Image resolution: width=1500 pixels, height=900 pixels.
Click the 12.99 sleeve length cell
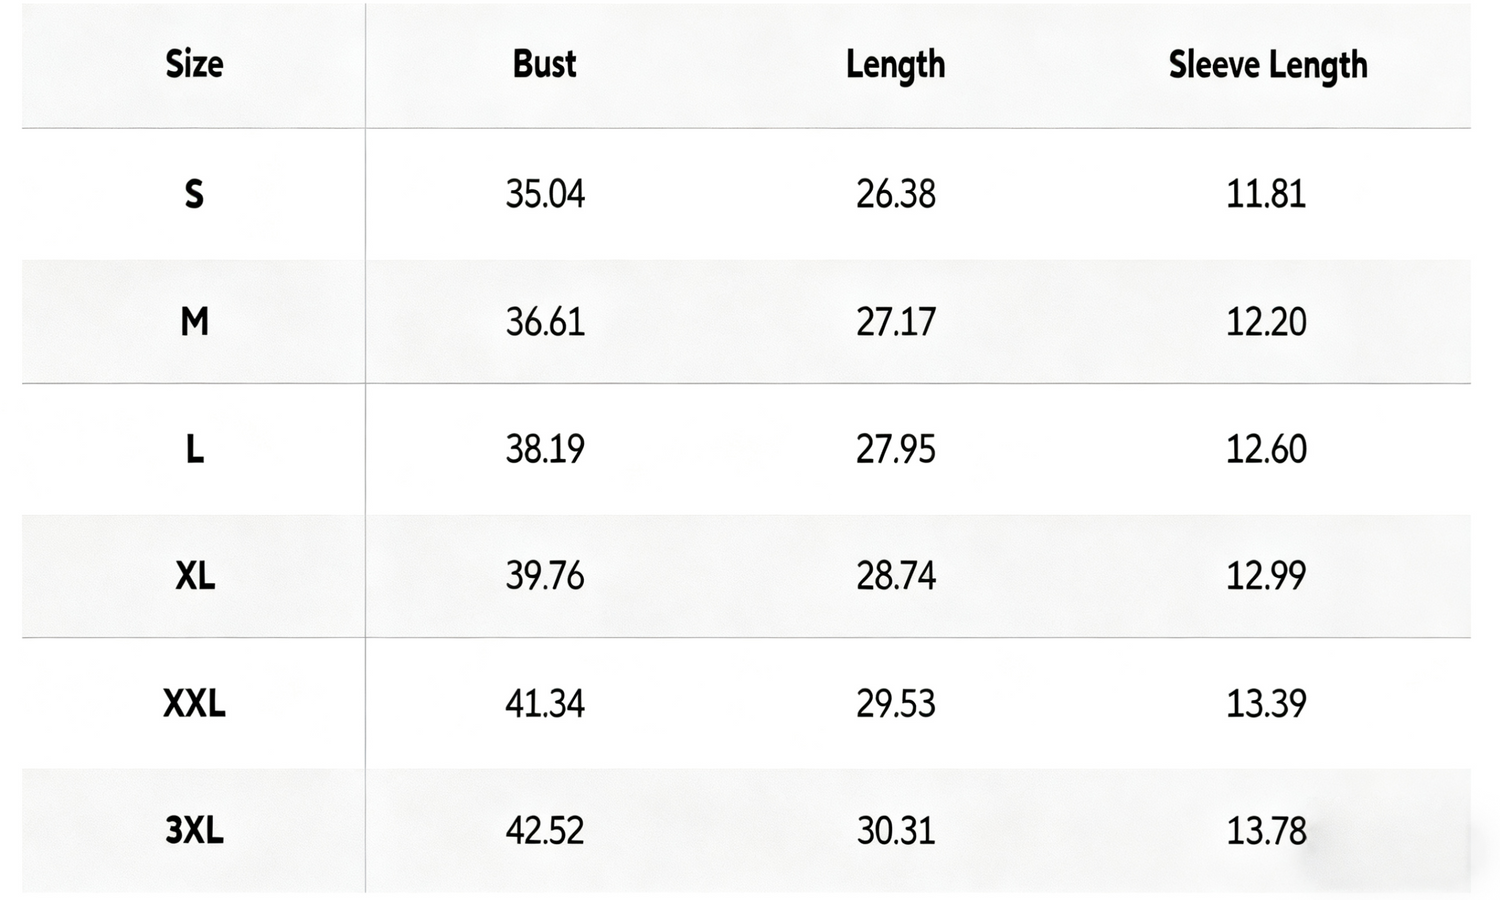pyautogui.click(x=1266, y=576)
